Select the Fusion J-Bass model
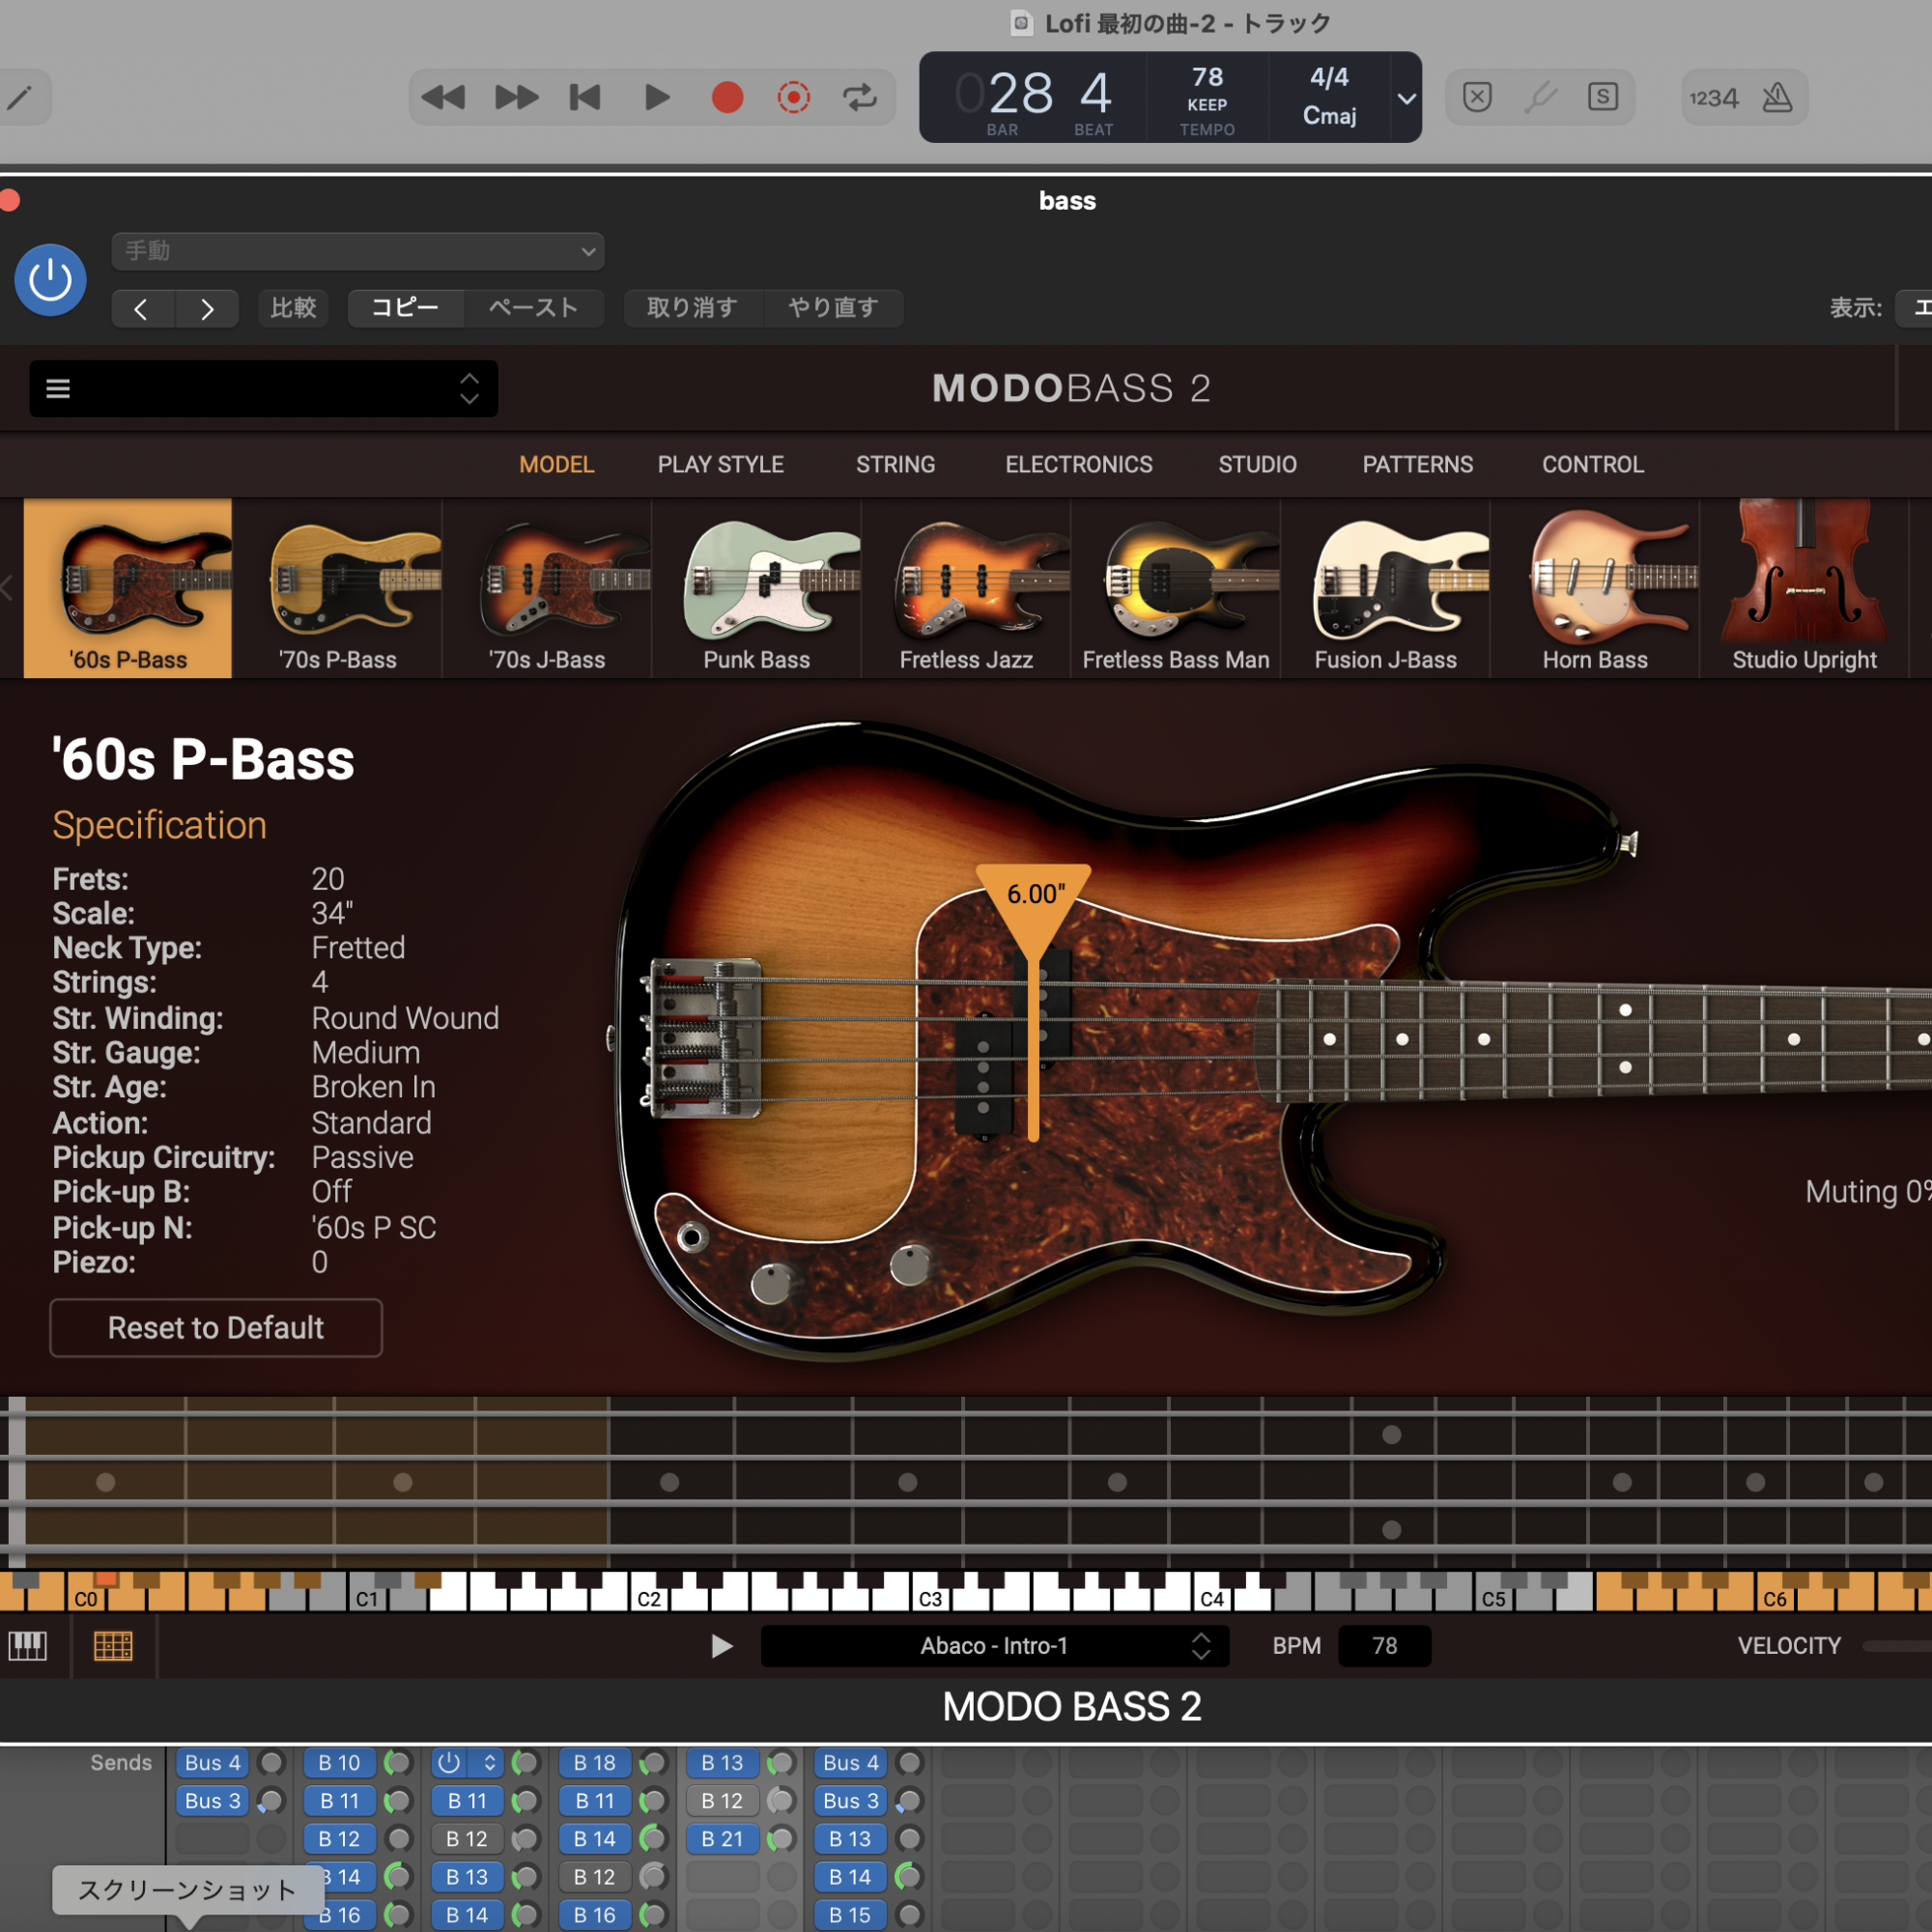This screenshot has width=1932, height=1932. coord(1385,588)
